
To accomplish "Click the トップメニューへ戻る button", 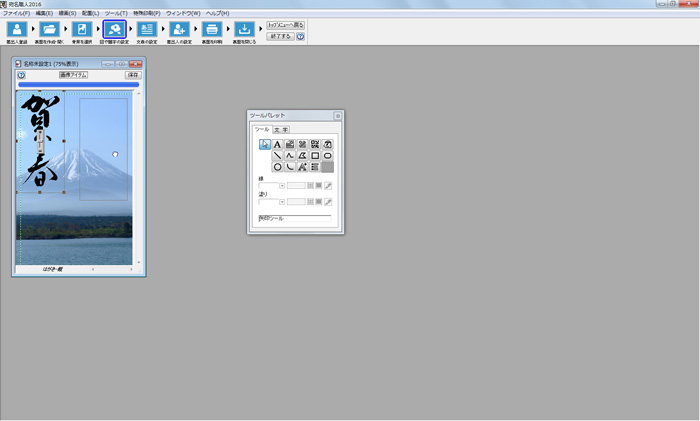I will tap(286, 24).
